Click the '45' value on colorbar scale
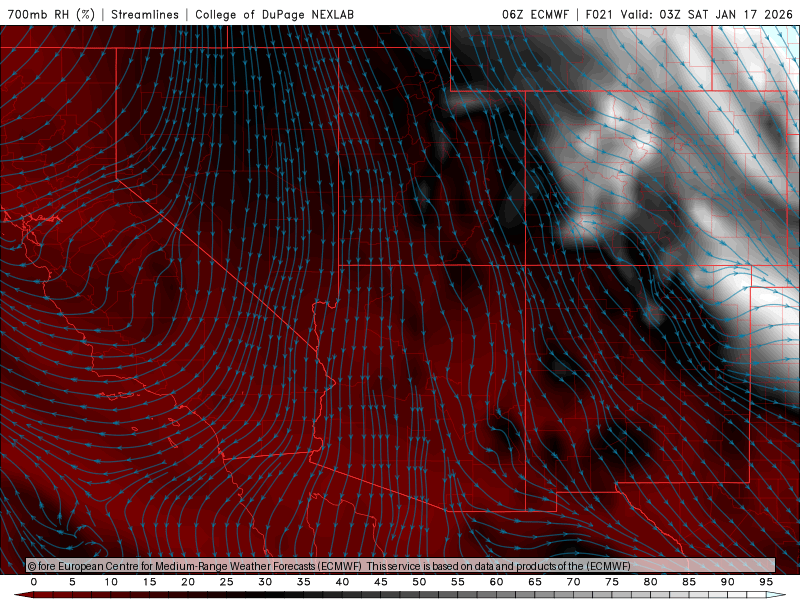 [x=381, y=582]
